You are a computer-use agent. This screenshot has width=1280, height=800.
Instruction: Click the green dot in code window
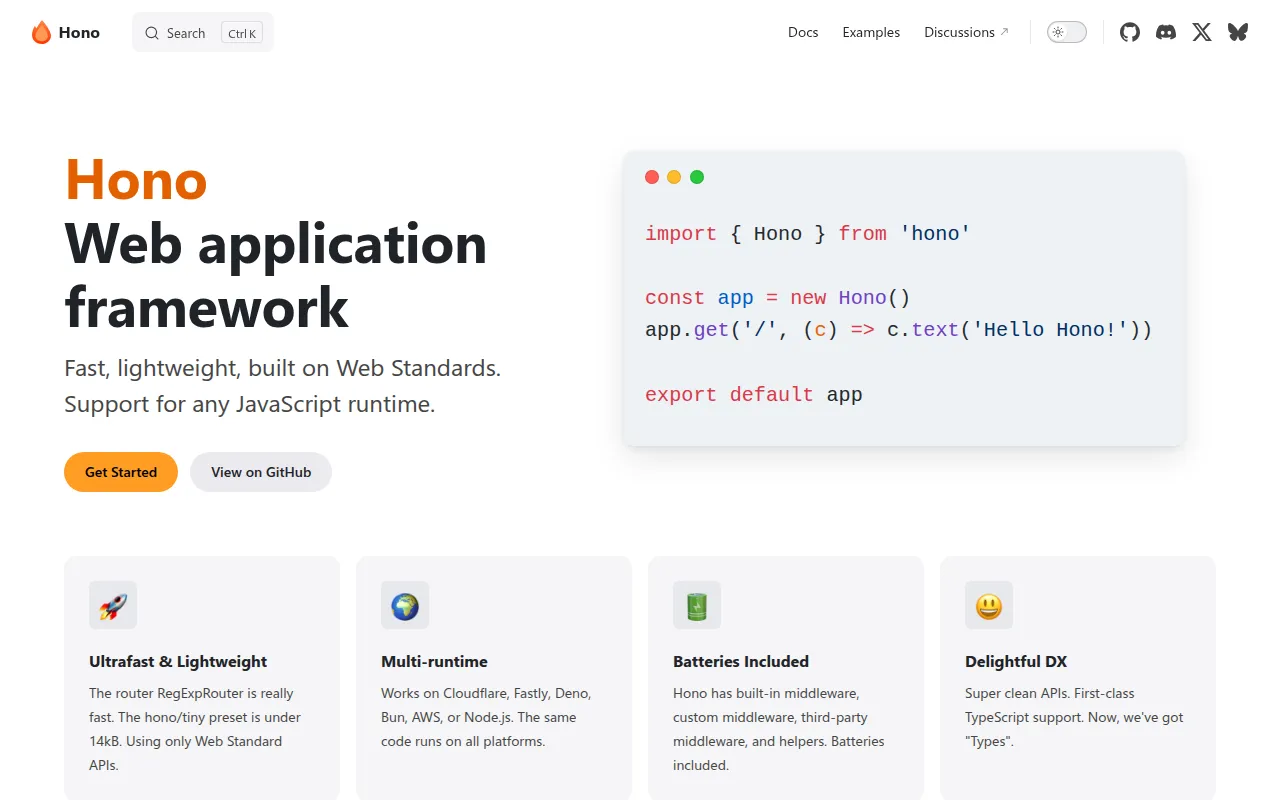pyautogui.click(x=697, y=177)
